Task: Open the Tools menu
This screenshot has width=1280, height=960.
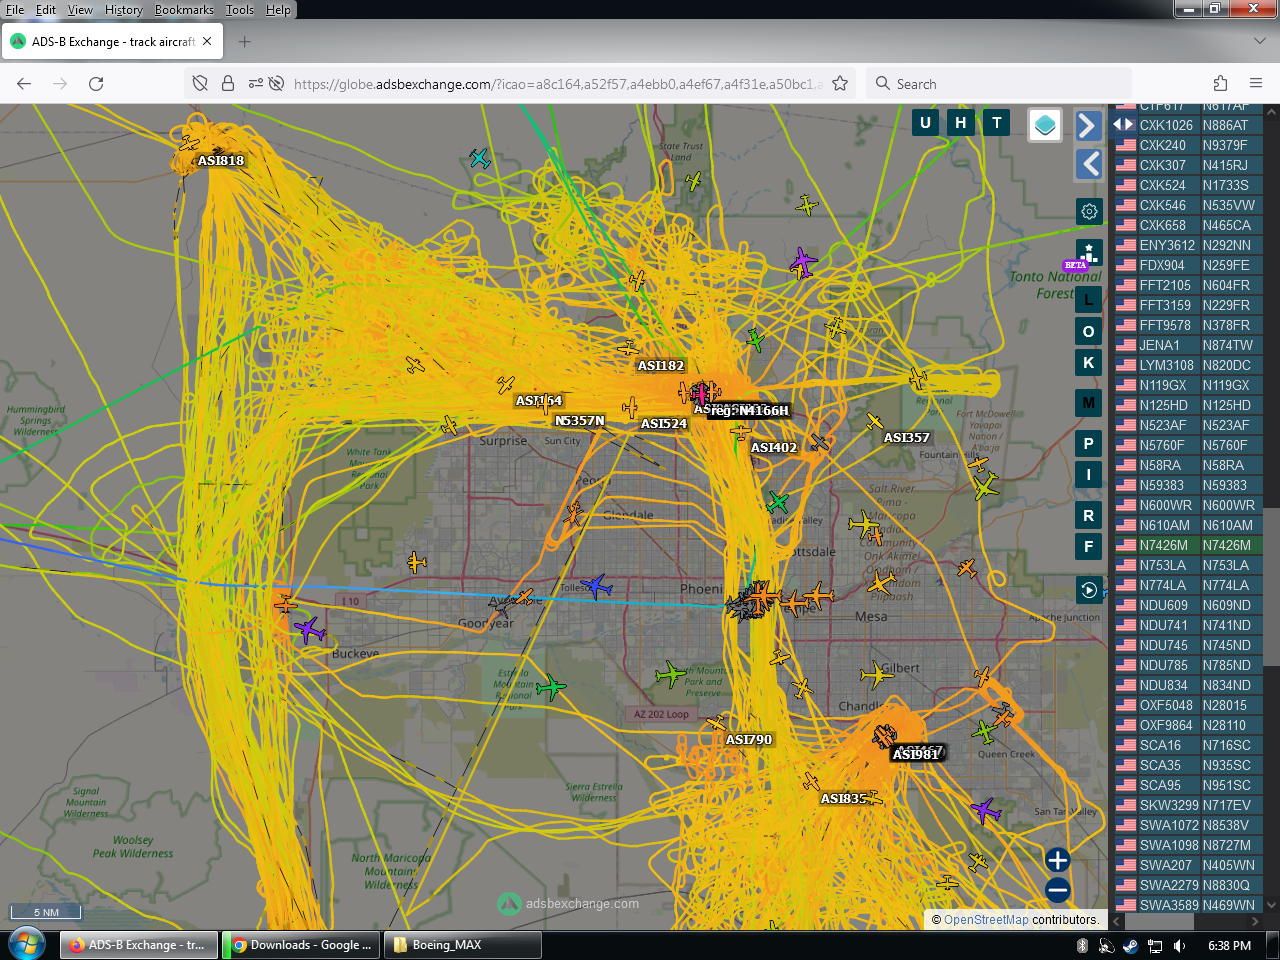Action: click(x=240, y=10)
